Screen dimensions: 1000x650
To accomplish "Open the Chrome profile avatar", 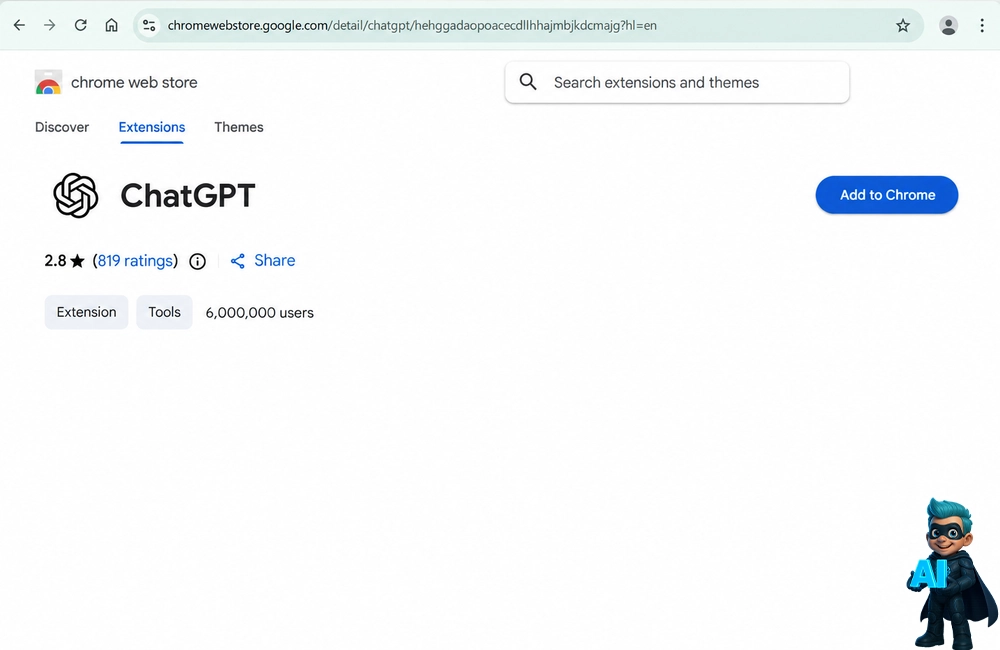I will tap(948, 26).
